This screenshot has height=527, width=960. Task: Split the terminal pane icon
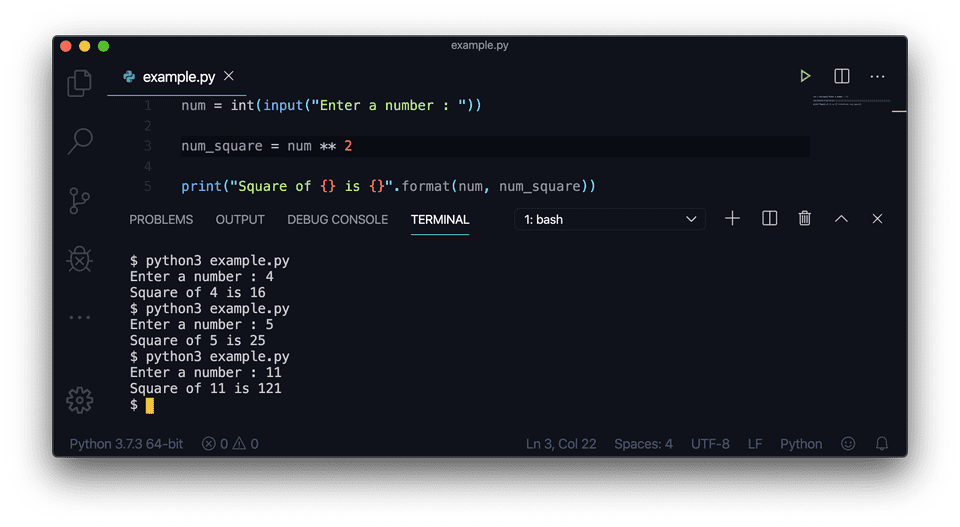point(770,219)
